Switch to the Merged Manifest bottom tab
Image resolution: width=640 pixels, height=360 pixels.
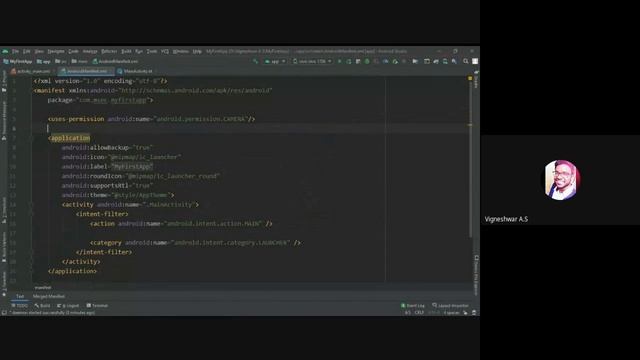49,296
